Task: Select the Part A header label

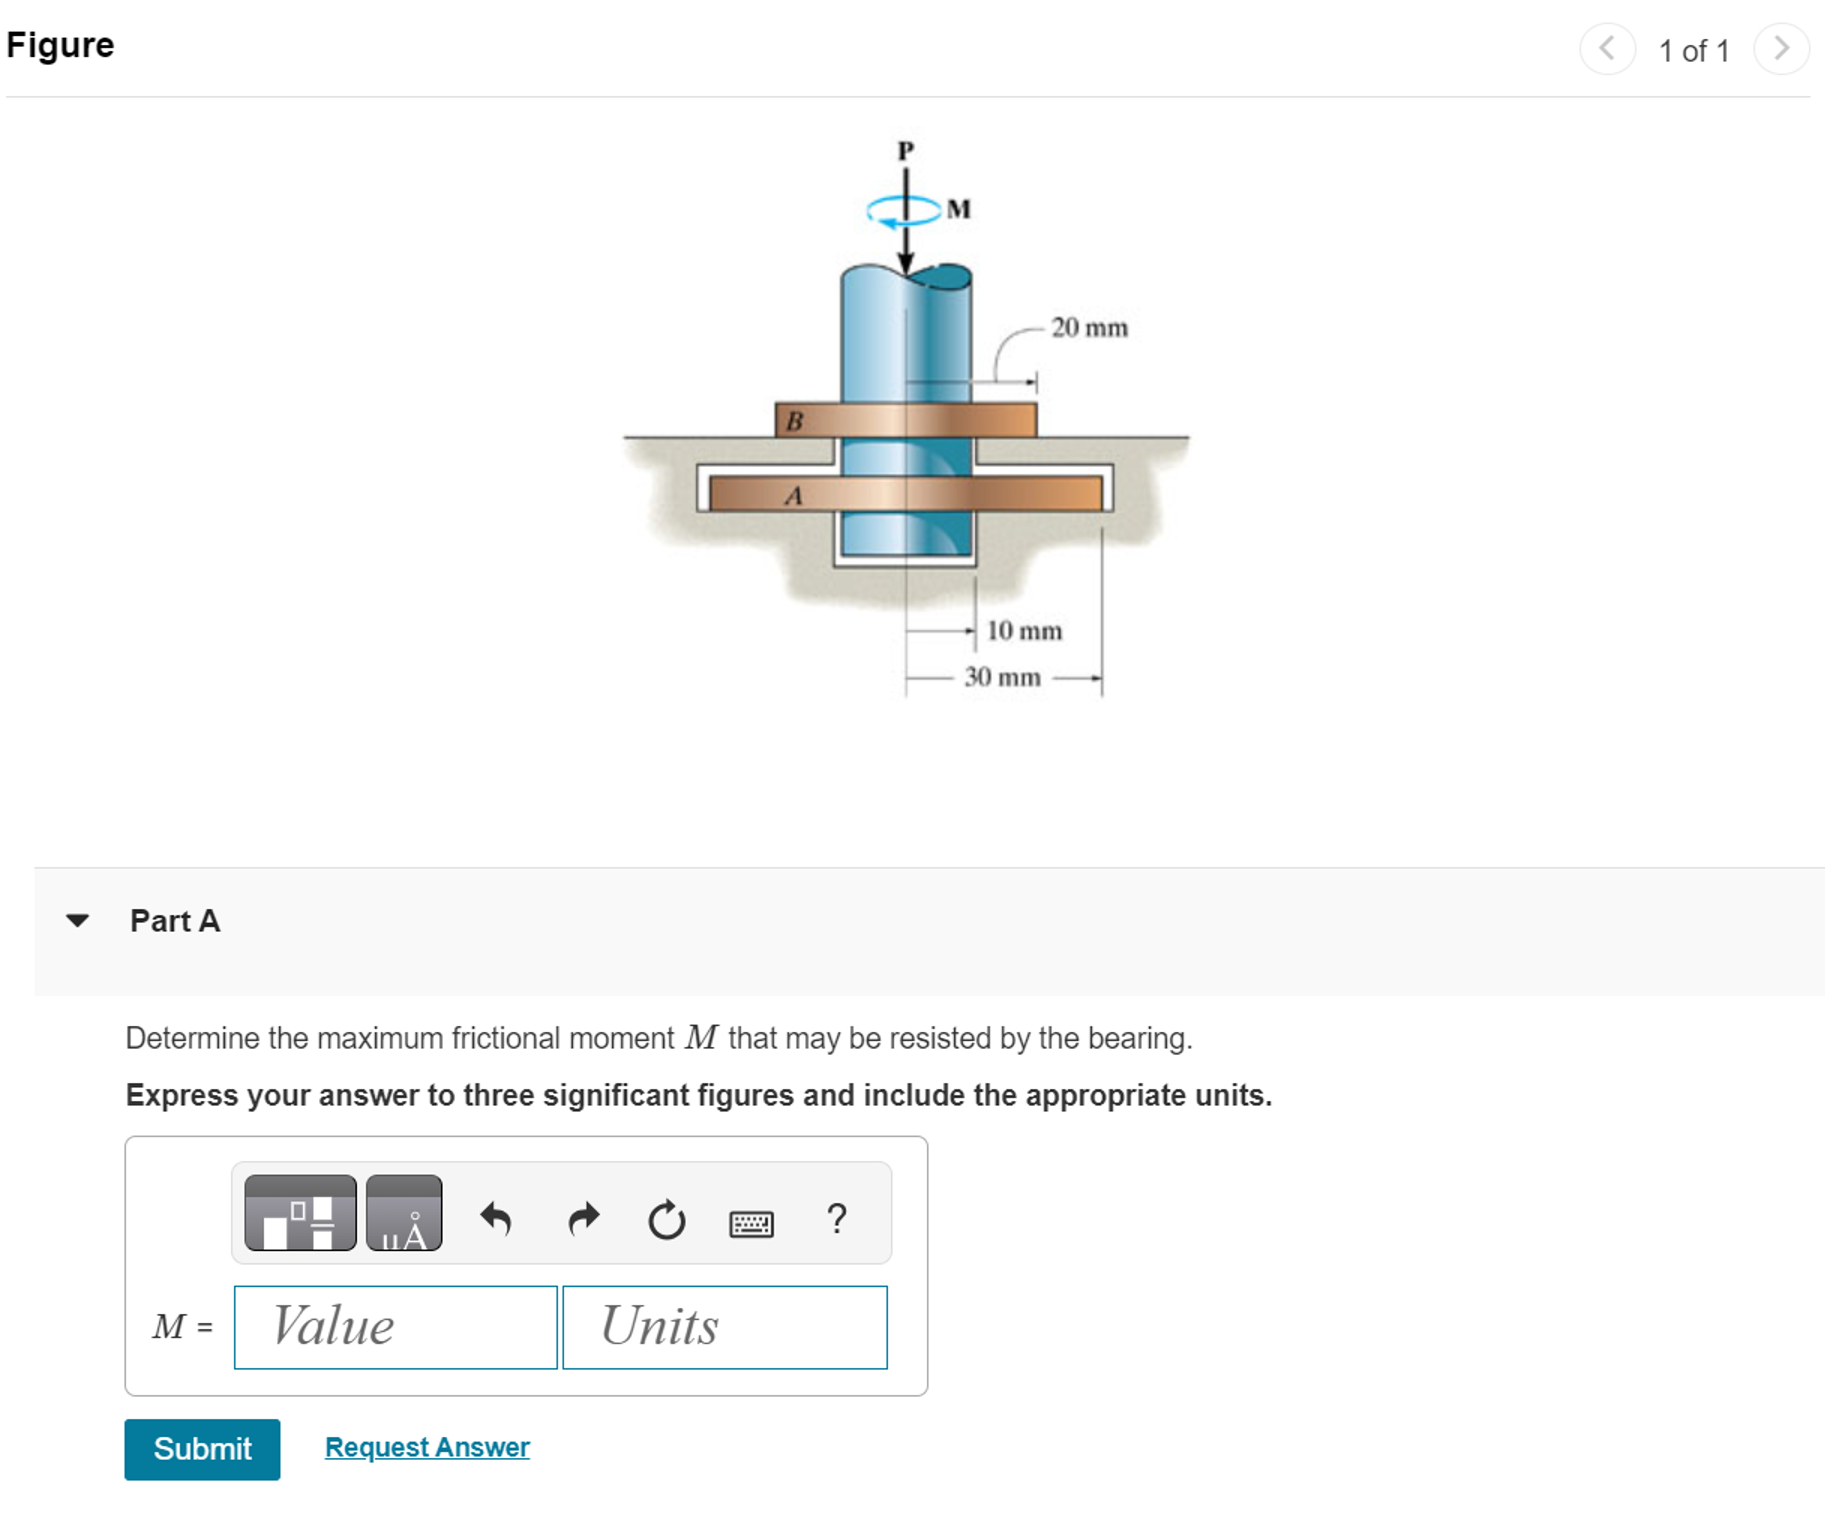Action: point(175,921)
